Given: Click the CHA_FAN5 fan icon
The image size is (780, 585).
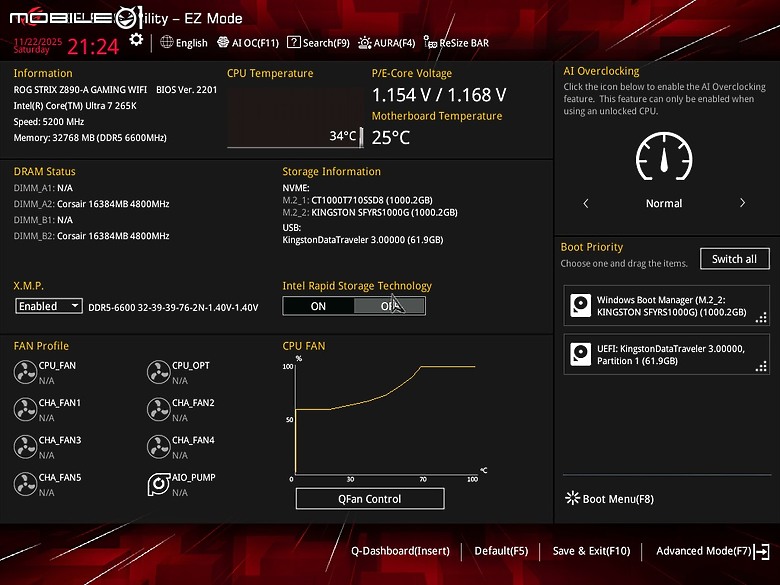Looking at the screenshot, I should (25, 484).
